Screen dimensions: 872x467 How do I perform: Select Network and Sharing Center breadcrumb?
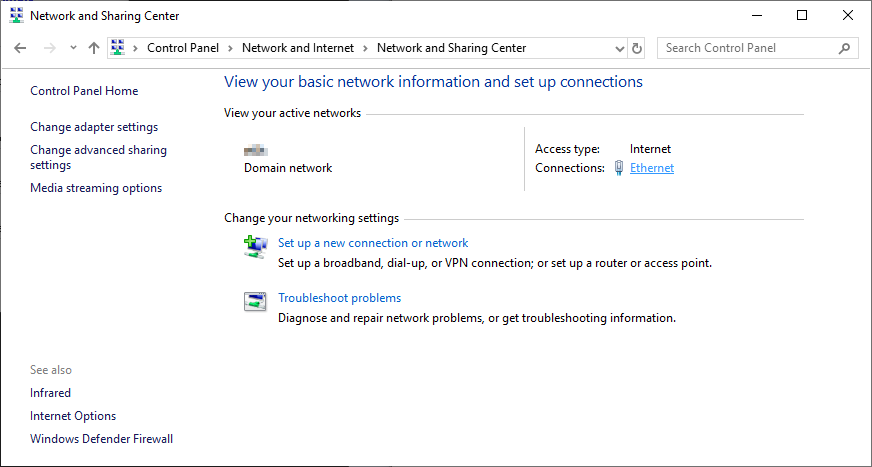[x=451, y=48]
